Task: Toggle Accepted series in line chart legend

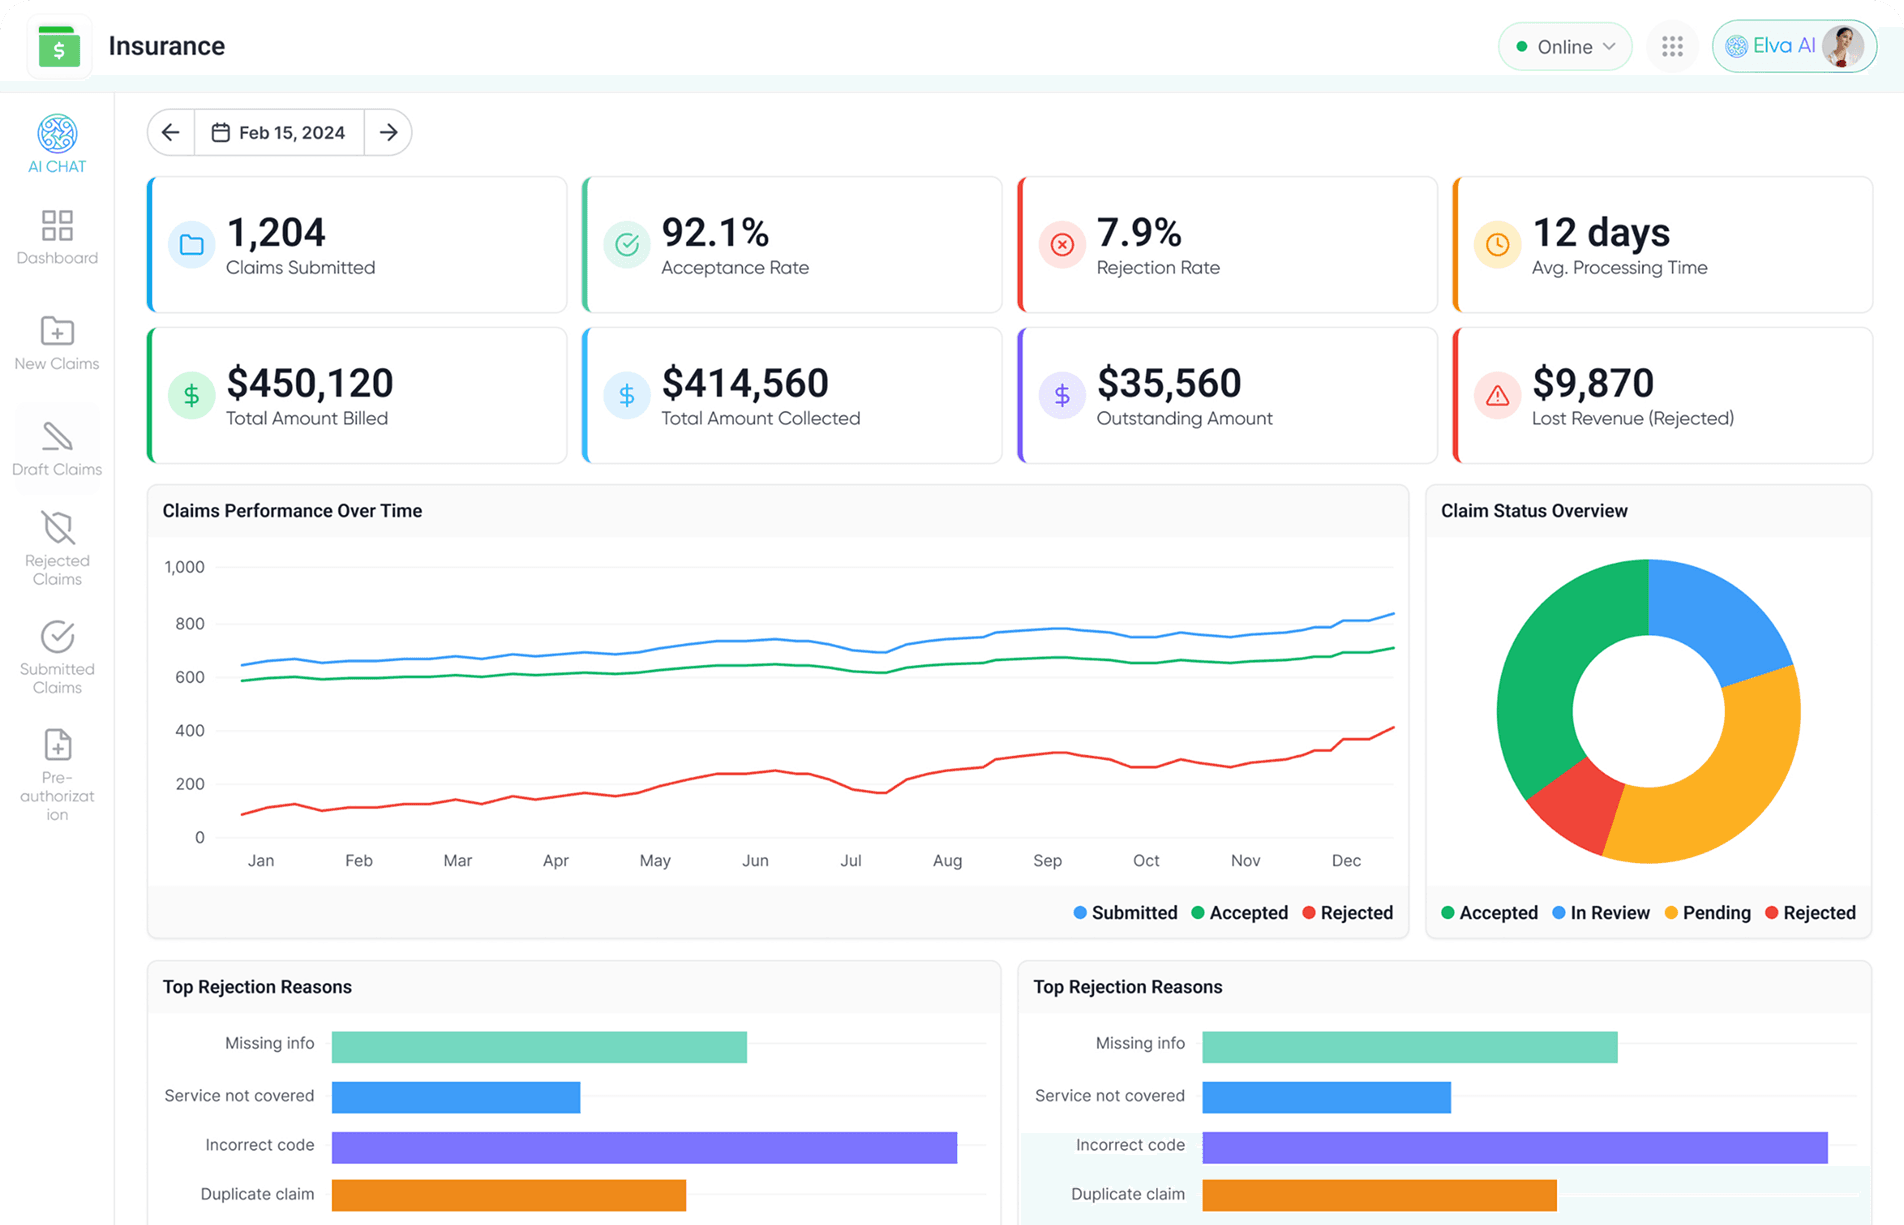Action: click(1239, 913)
